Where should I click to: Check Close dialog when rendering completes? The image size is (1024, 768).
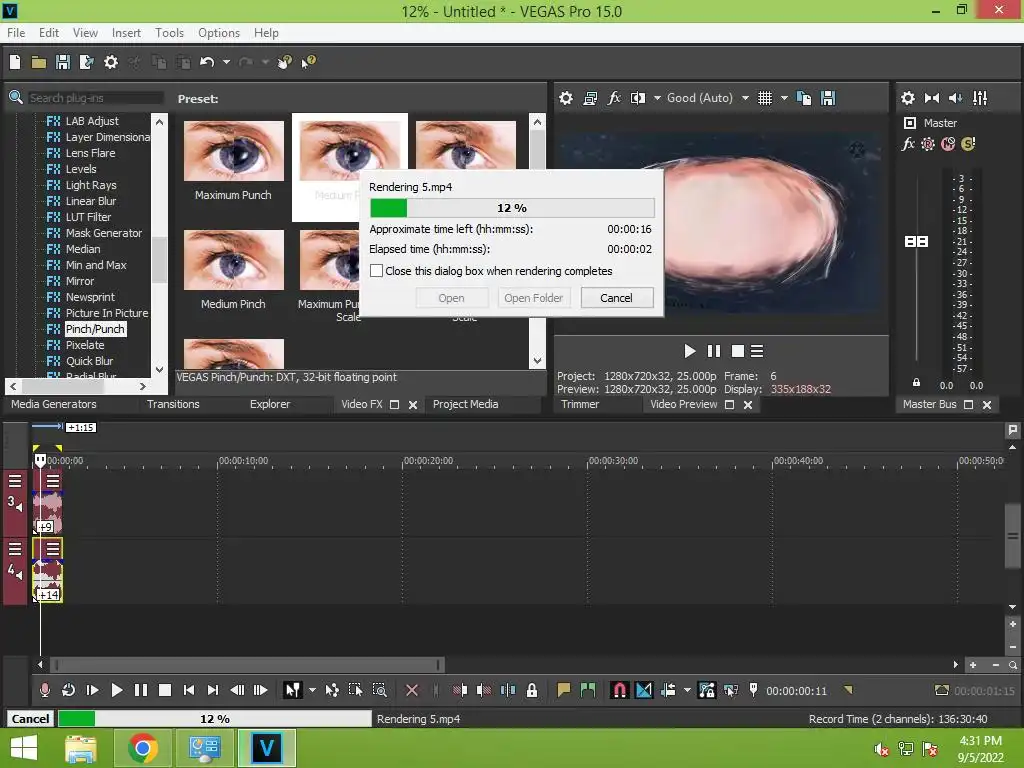tap(376, 271)
